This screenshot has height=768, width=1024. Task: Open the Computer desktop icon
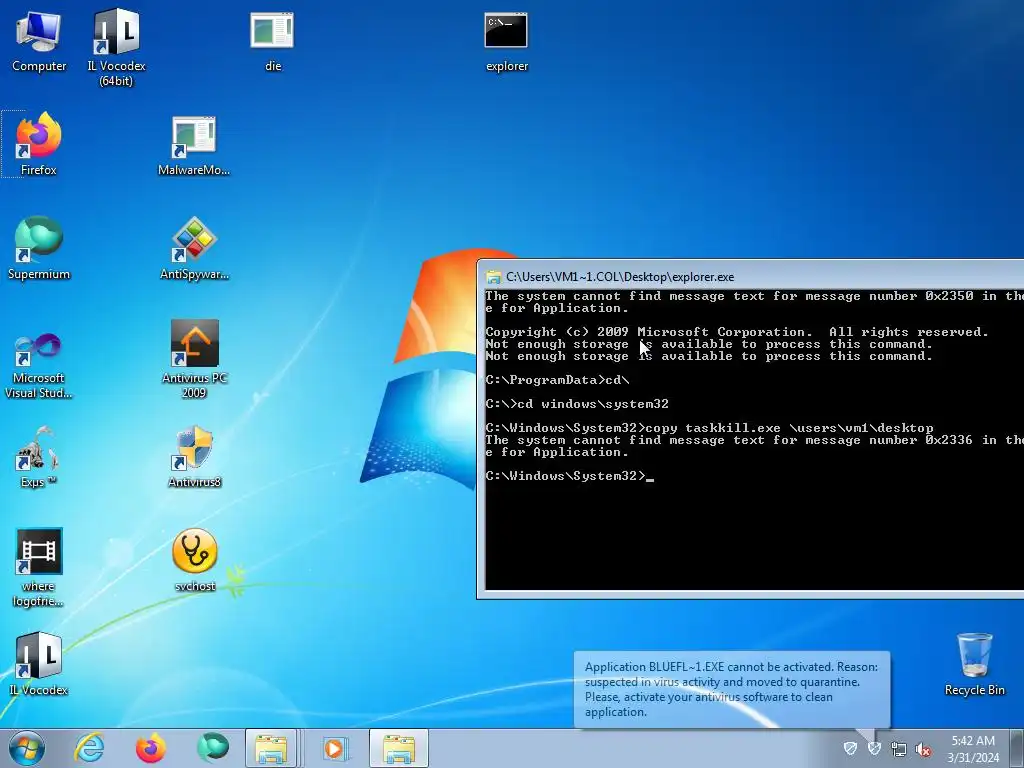click(x=39, y=40)
